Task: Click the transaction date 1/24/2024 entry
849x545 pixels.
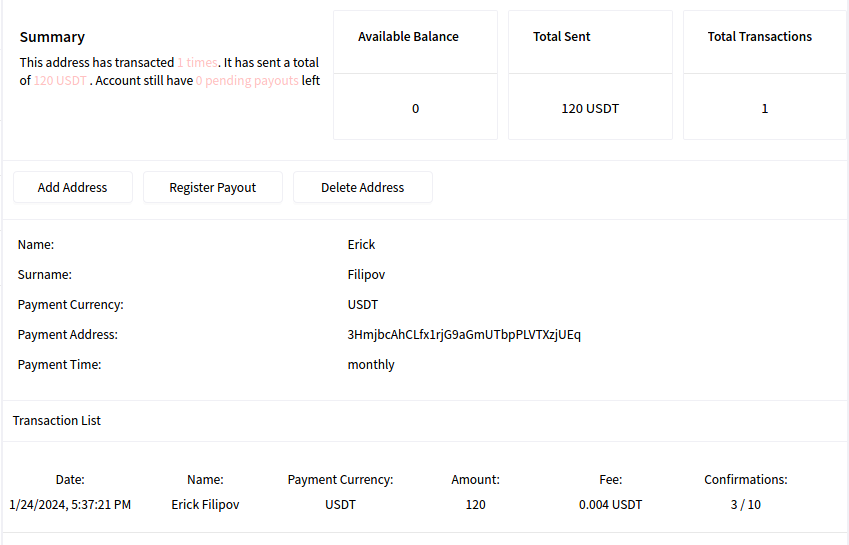Action: tap(70, 505)
